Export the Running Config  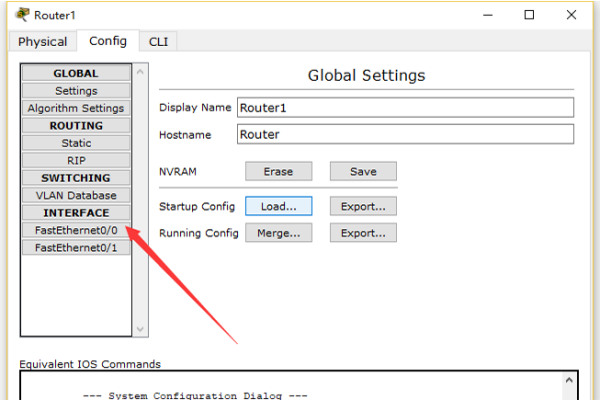[x=363, y=233]
